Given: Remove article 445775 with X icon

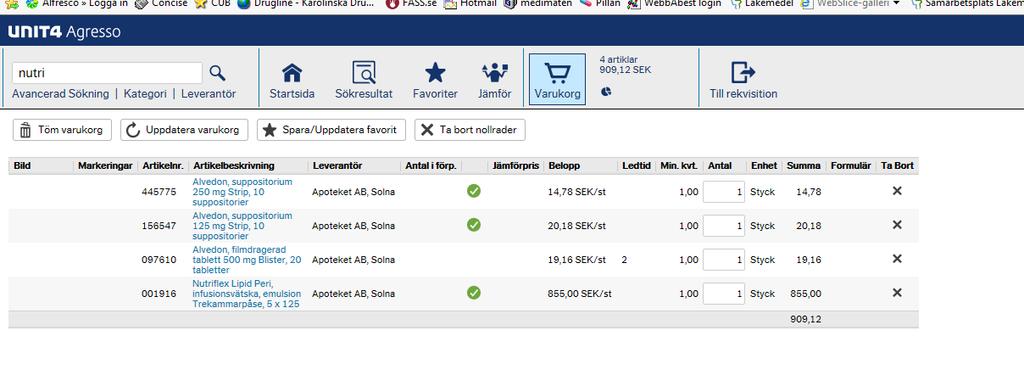Looking at the screenshot, I should click(x=897, y=191).
